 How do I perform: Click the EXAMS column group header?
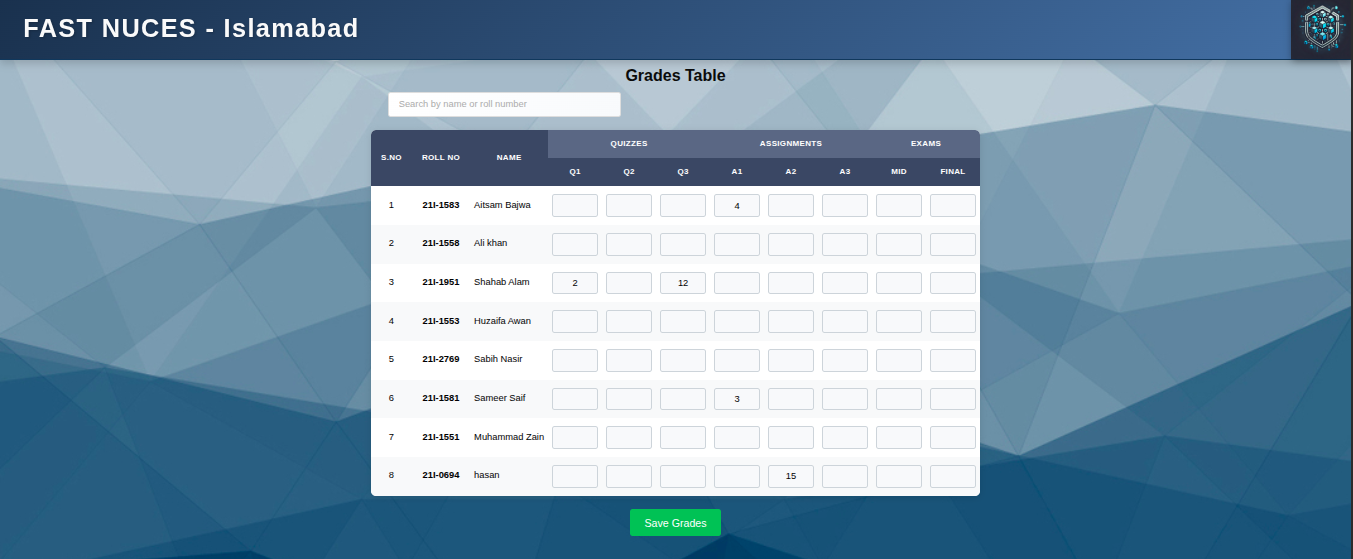coord(926,144)
